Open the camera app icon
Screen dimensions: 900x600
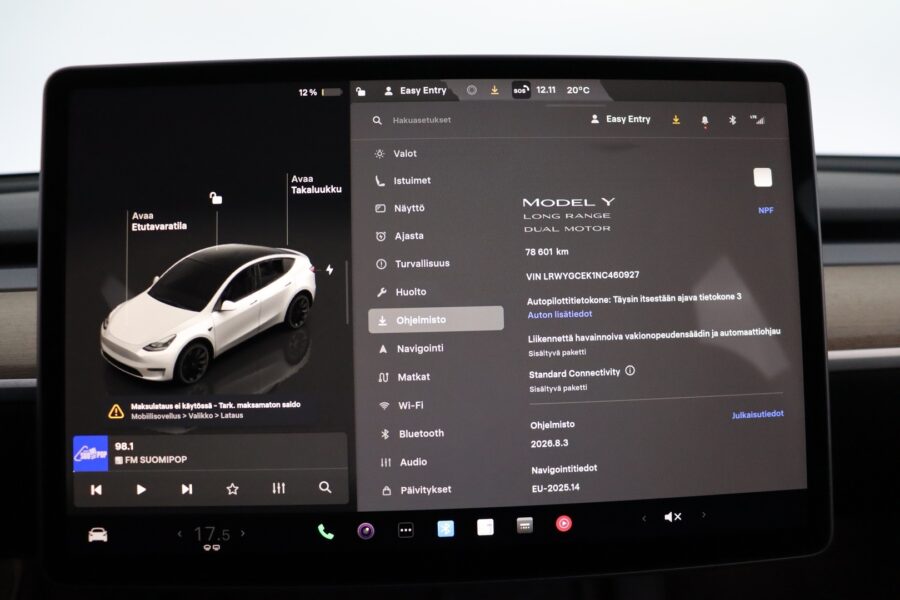pyautogui.click(x=366, y=531)
